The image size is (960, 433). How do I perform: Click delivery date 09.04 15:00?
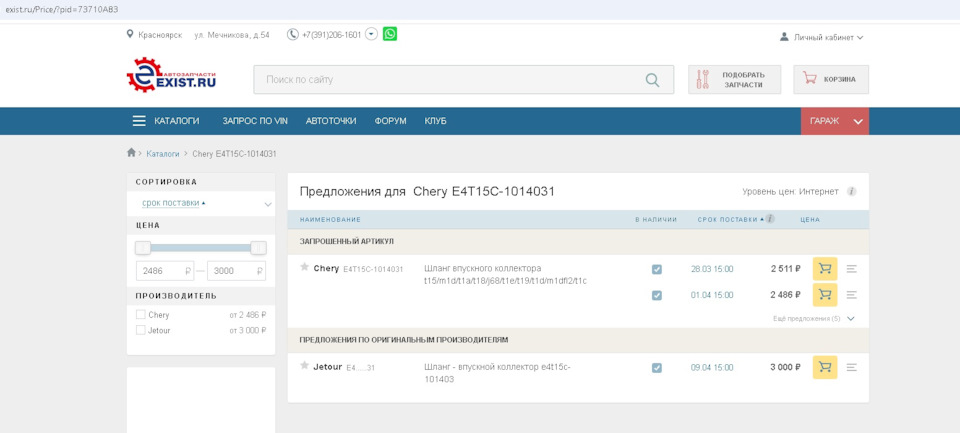pyautogui.click(x=712, y=367)
